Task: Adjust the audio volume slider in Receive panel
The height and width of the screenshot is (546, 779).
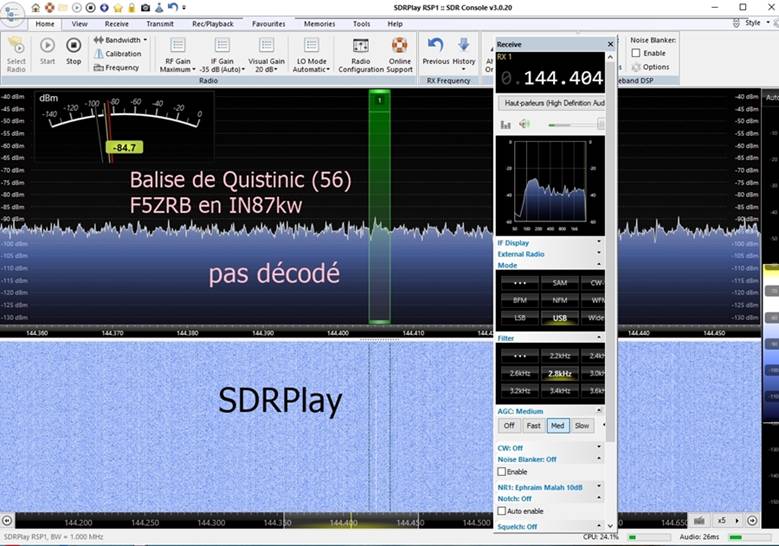Action: [576, 124]
